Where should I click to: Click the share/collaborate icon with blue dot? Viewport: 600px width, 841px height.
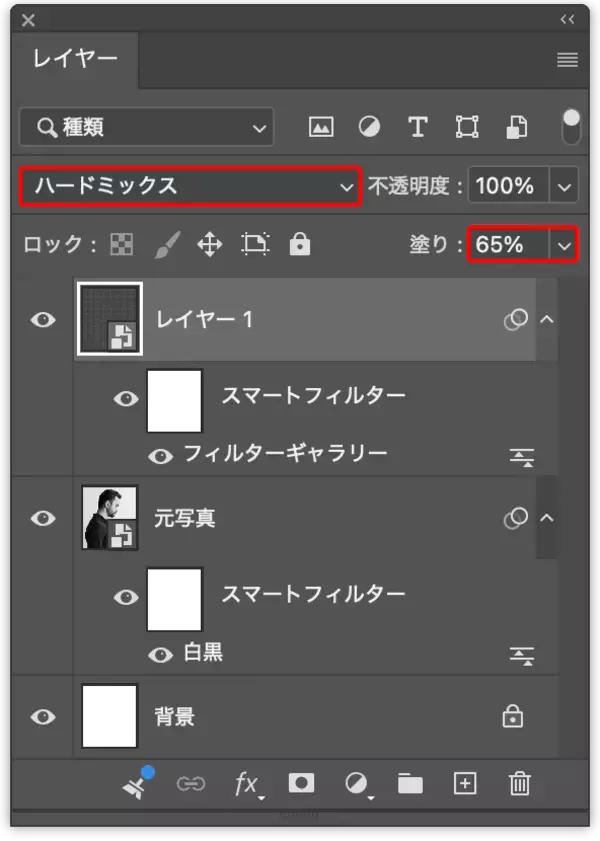click(138, 783)
